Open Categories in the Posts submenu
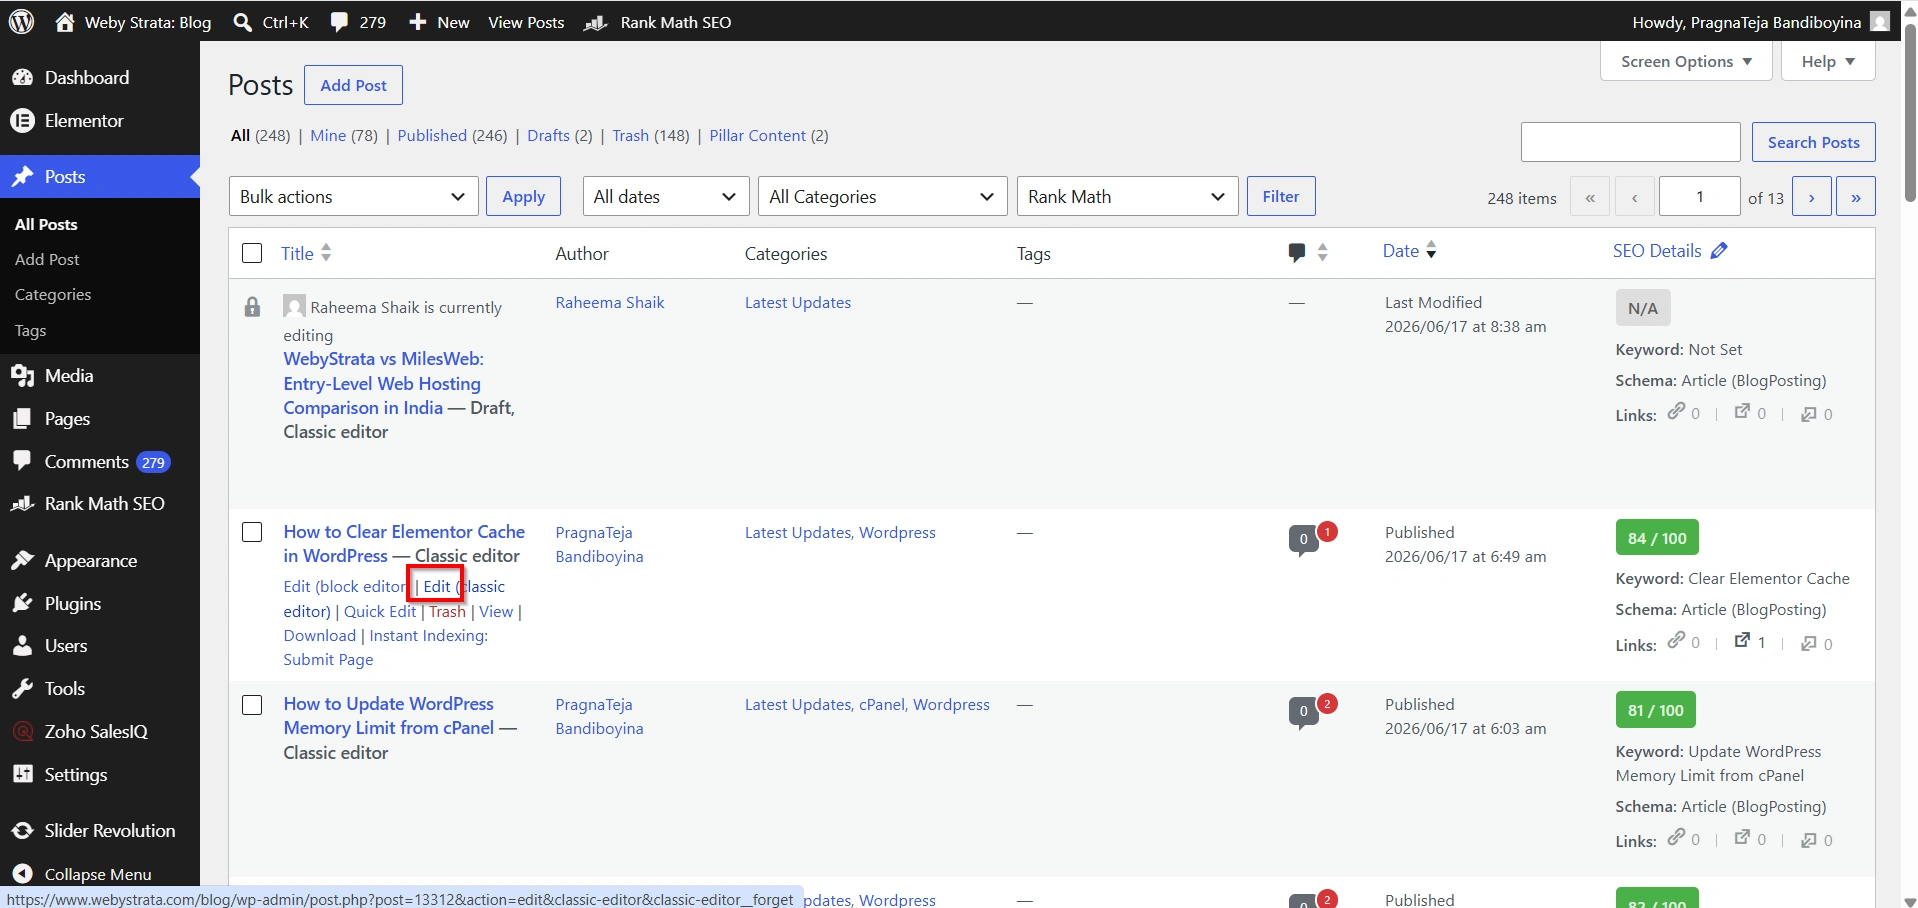This screenshot has width=1918, height=908. tap(53, 295)
